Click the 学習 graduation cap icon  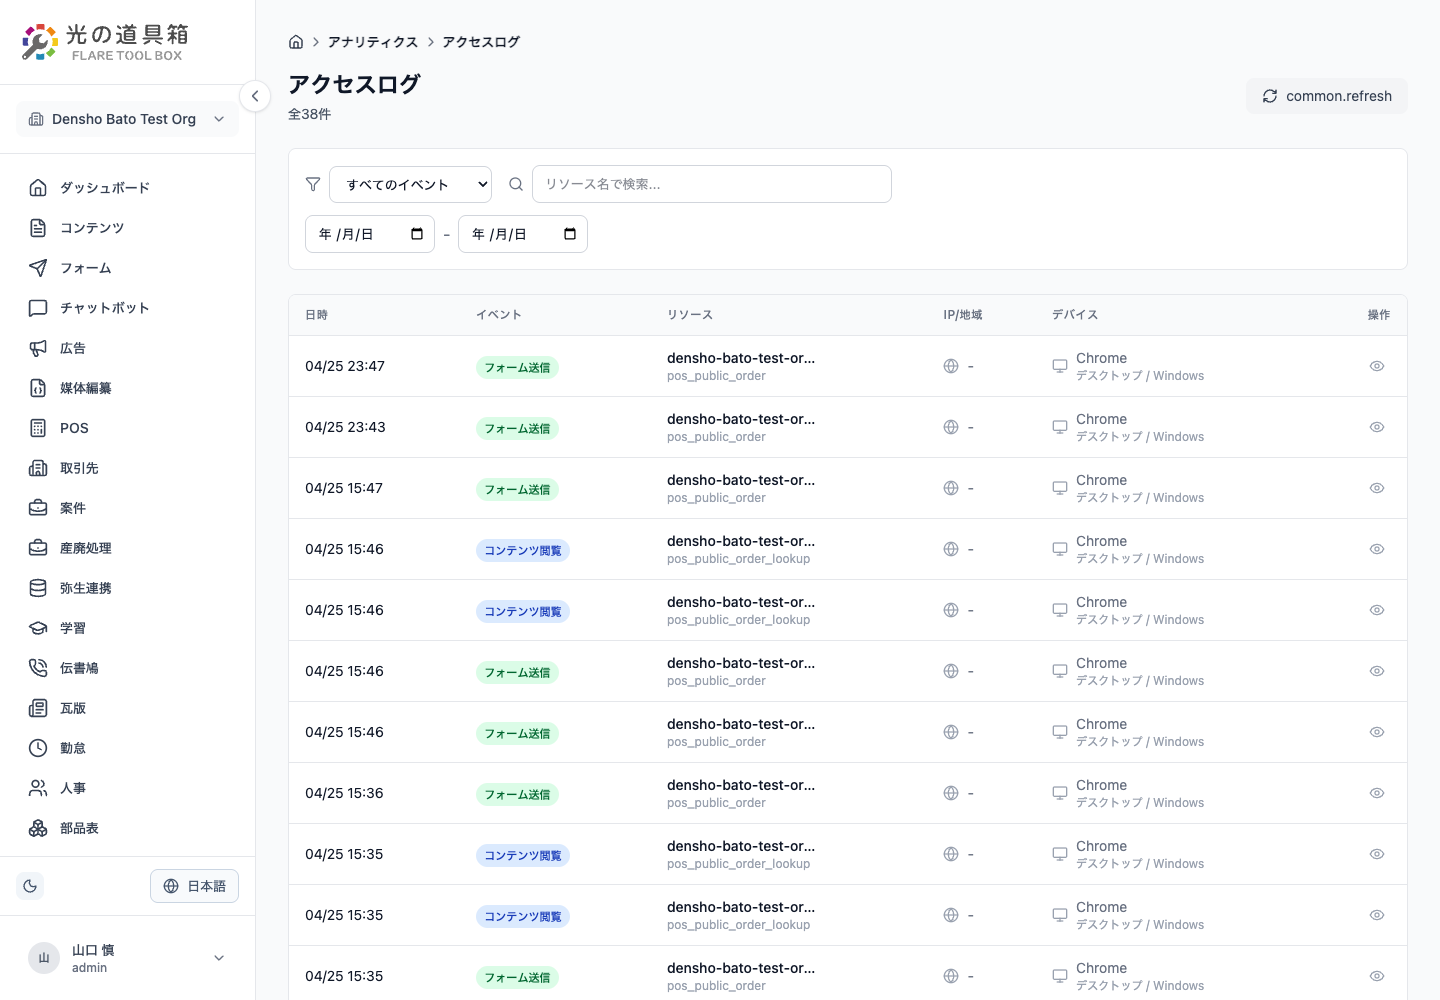click(38, 628)
